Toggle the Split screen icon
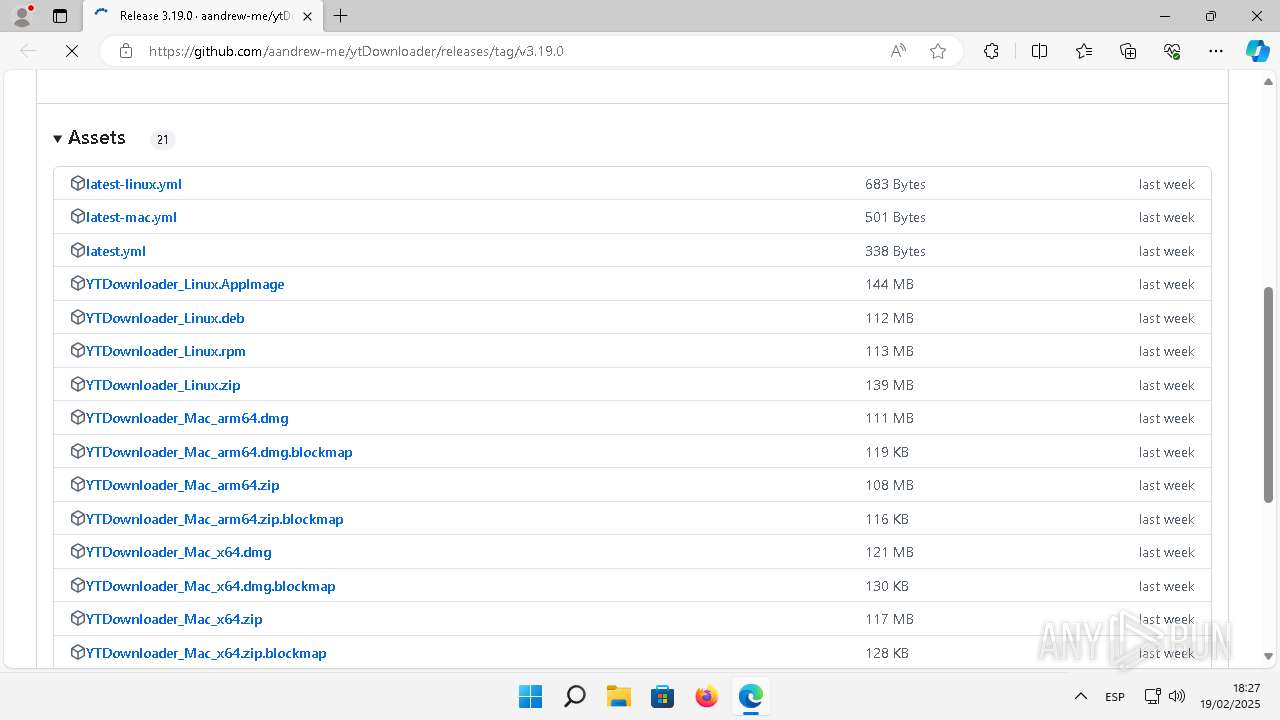The image size is (1280, 720). (x=1039, y=51)
